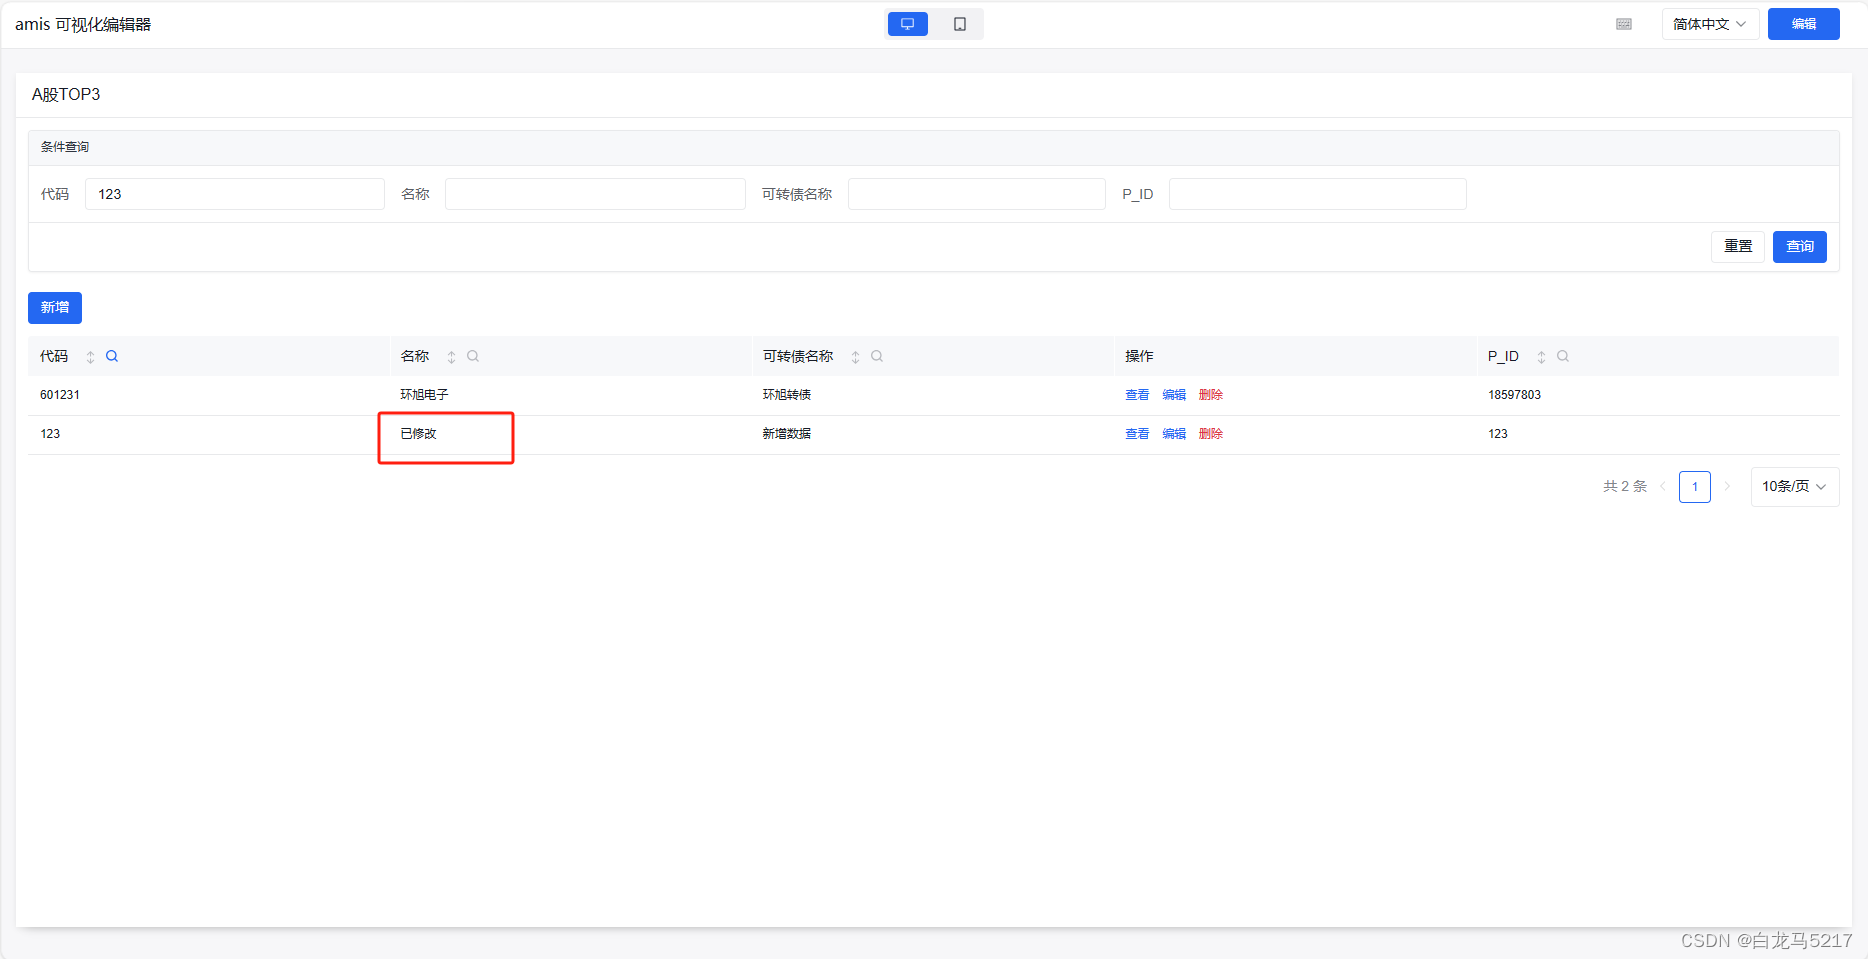Delete the 123 row via 删除
Viewport: 1868px width, 959px height.
click(x=1211, y=434)
